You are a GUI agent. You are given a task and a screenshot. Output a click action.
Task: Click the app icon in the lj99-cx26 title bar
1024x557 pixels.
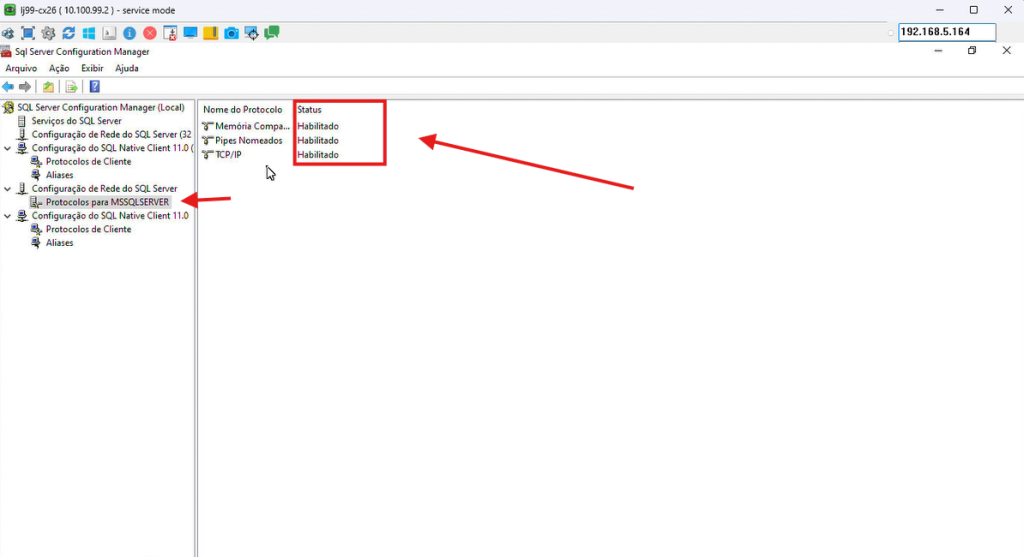pos(10,10)
